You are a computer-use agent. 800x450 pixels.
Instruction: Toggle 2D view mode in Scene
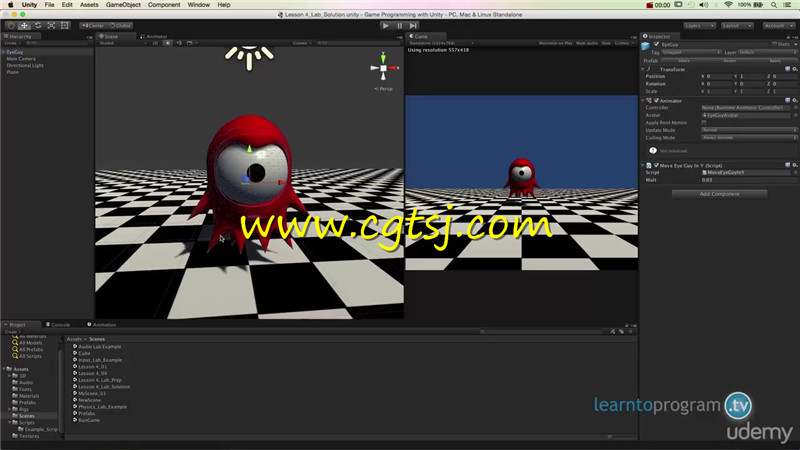click(x=155, y=43)
